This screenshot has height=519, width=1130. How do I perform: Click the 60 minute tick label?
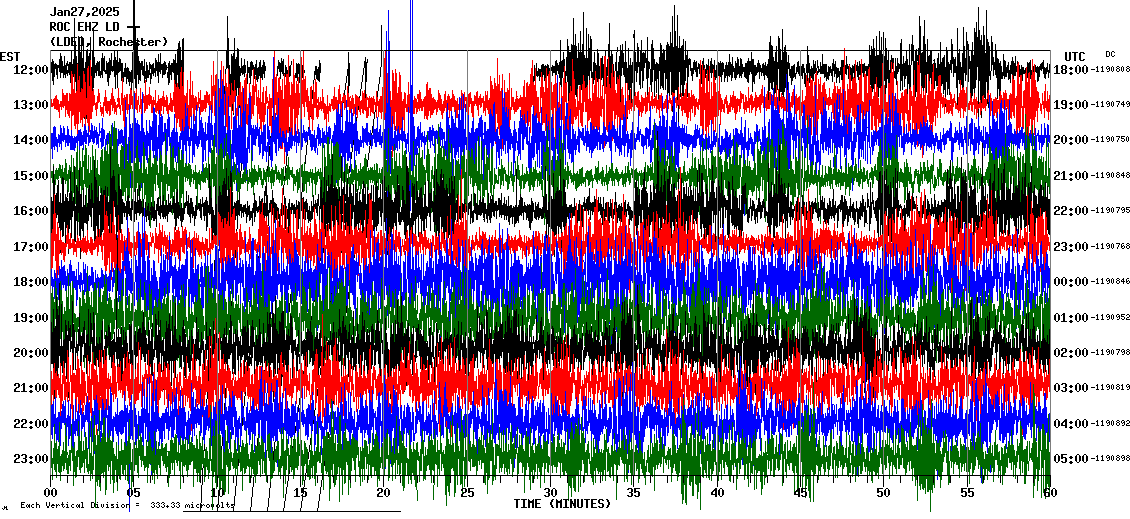[1049, 493]
